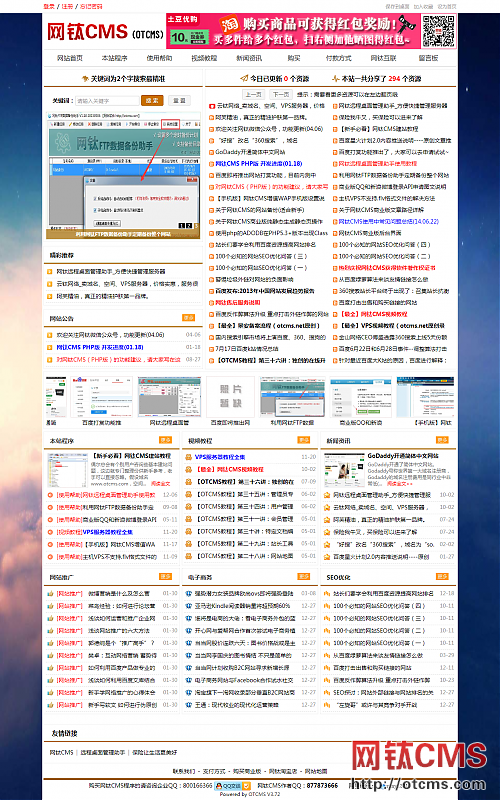Open 【OTCMS教程】第三十六讲 in the 视频教程 section
The width and height of the screenshot is (500, 800).
tap(245, 482)
